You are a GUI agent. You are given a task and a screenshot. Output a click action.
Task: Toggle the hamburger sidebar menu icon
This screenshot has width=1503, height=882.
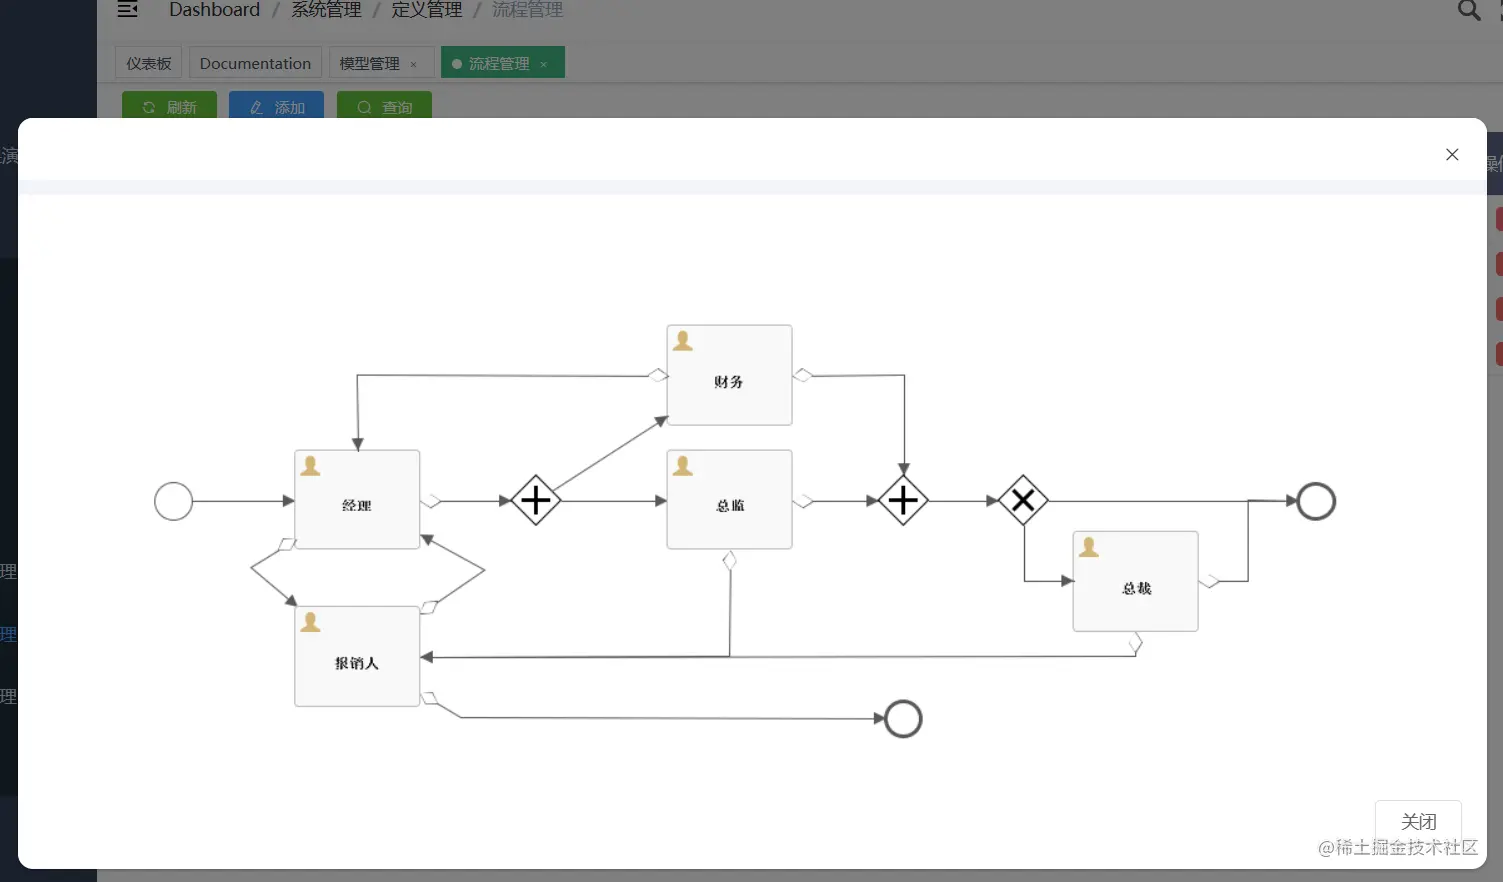[127, 10]
